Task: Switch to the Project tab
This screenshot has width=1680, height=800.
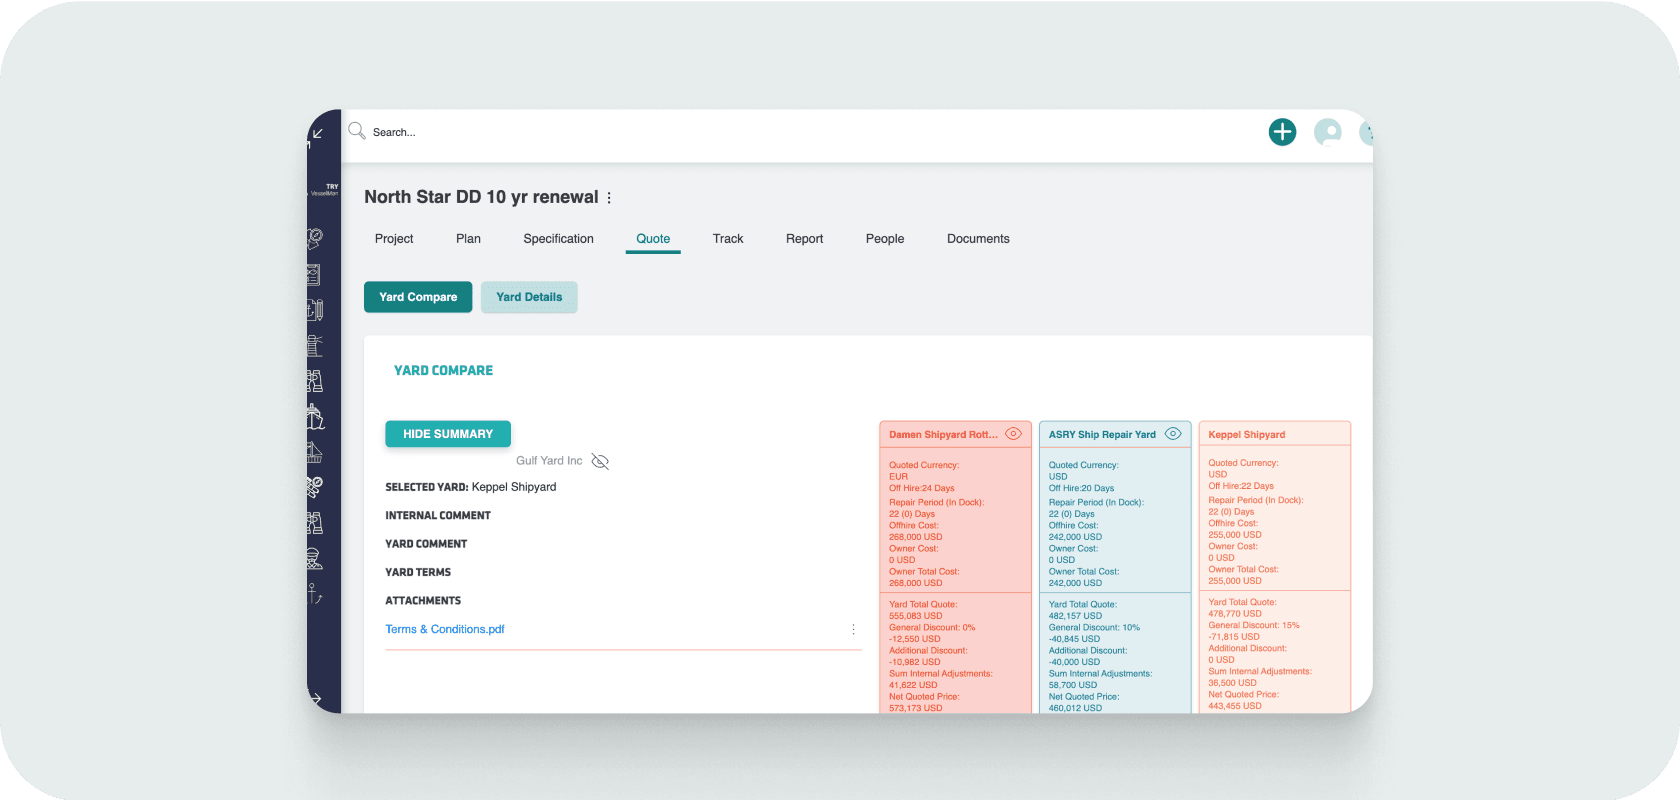Action: [394, 238]
